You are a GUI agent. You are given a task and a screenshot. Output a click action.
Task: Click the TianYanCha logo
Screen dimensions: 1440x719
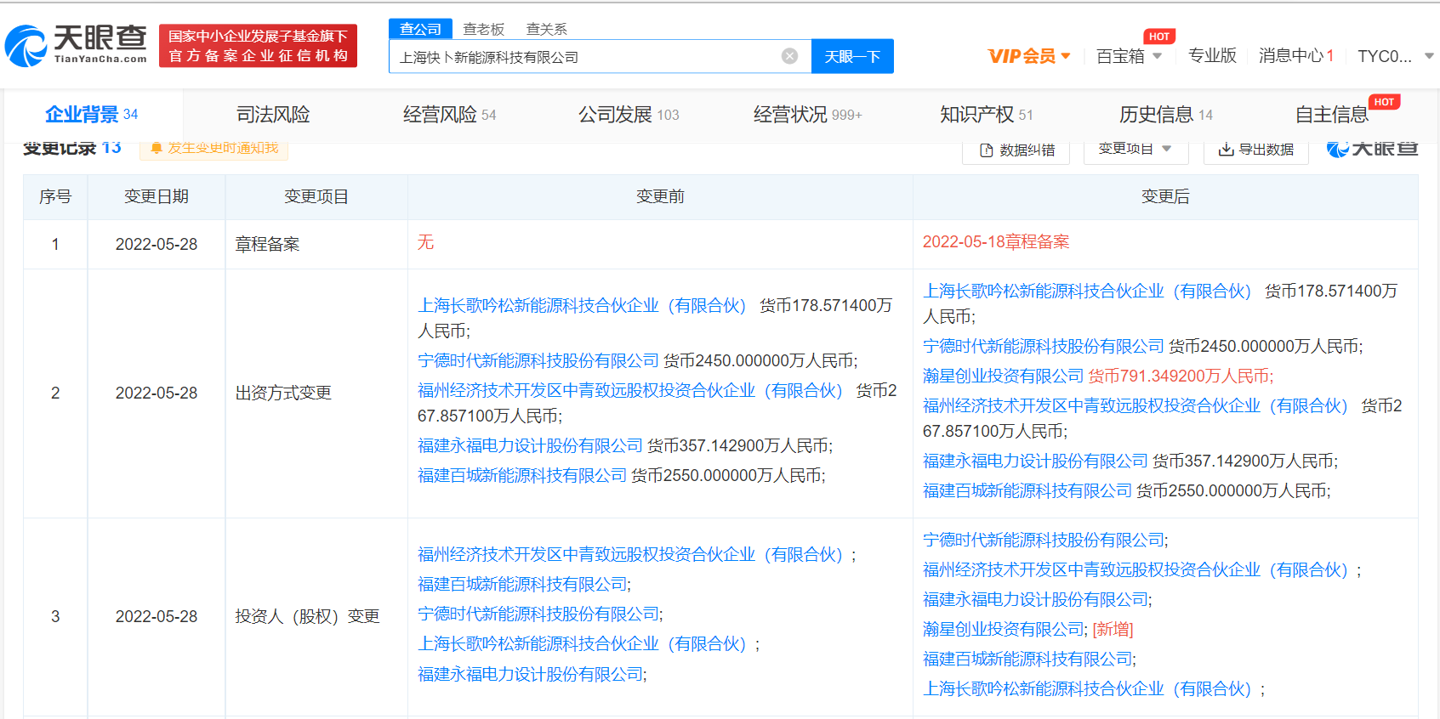(x=76, y=46)
